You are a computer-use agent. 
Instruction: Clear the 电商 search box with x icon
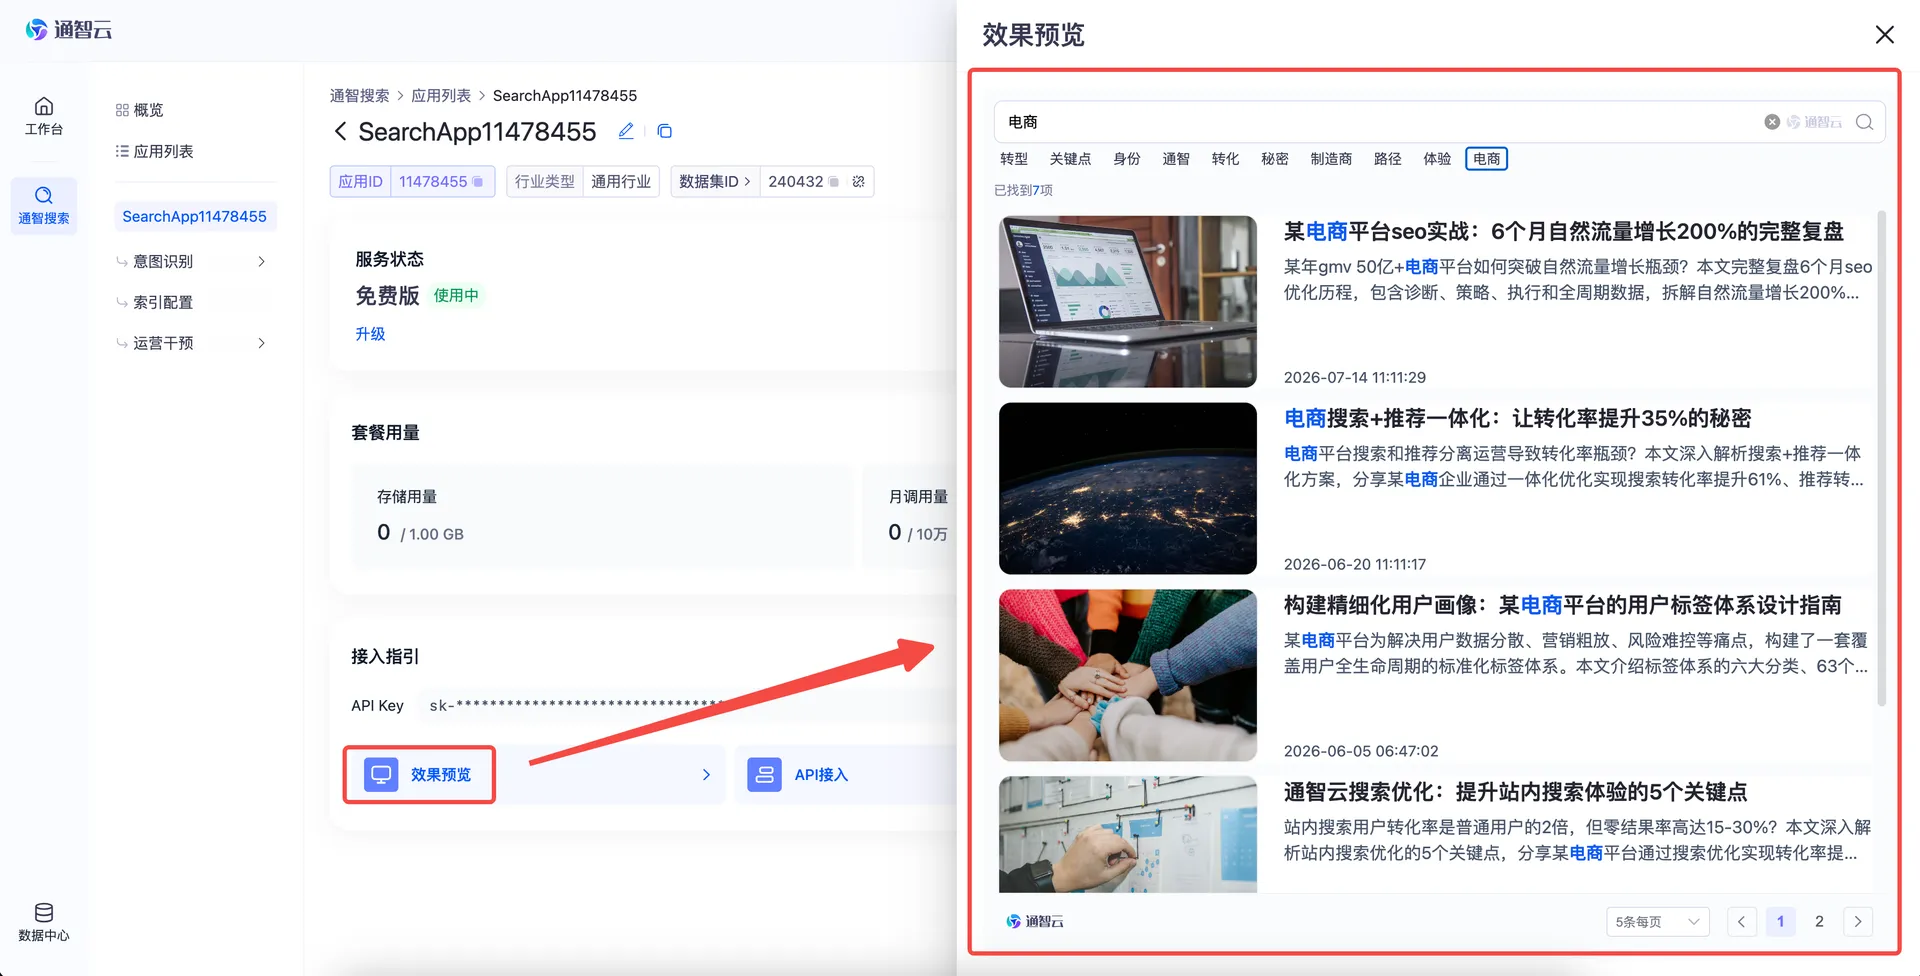pyautogui.click(x=1772, y=122)
